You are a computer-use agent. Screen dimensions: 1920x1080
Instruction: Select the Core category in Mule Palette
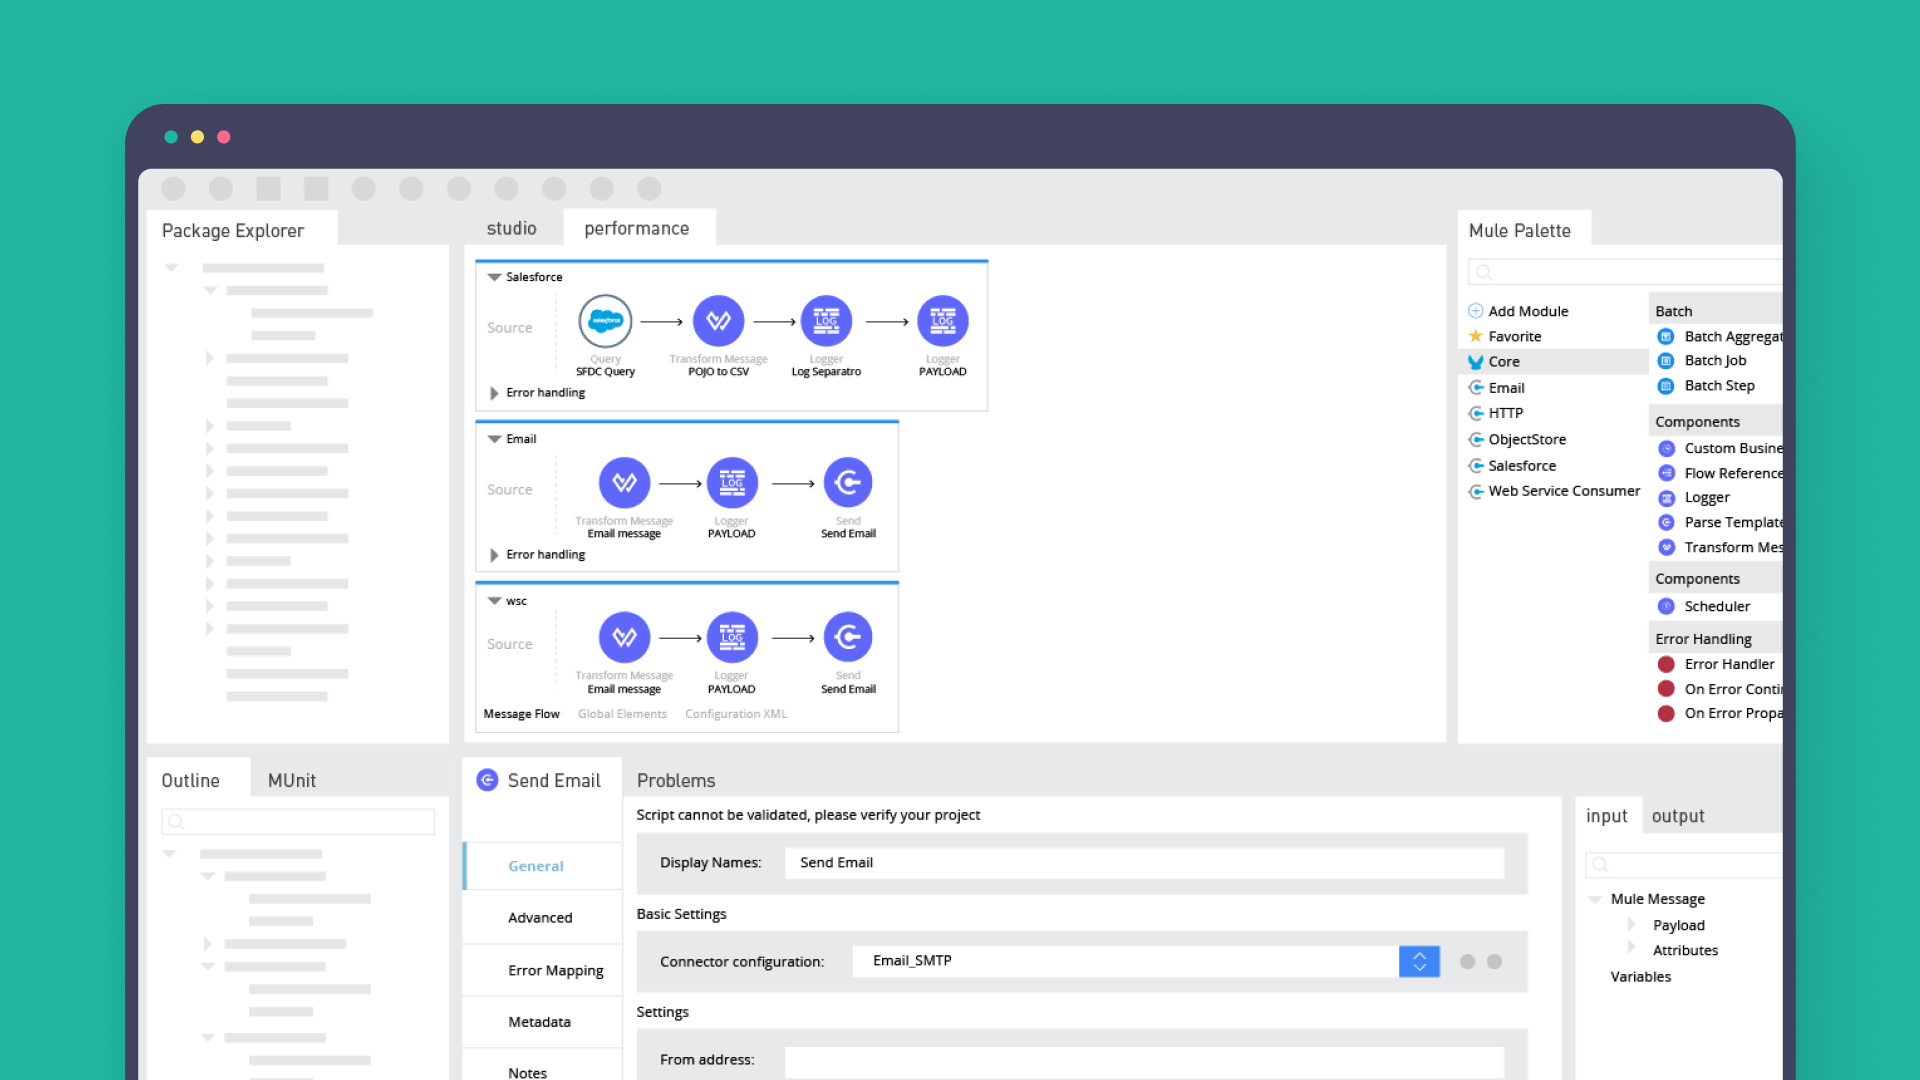(x=1502, y=361)
